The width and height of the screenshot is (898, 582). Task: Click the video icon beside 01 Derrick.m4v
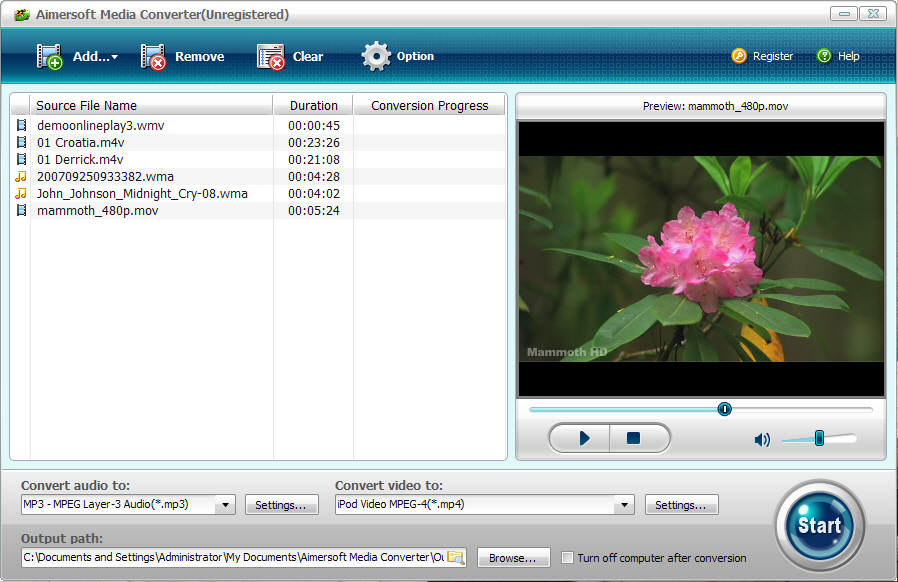coord(21,159)
